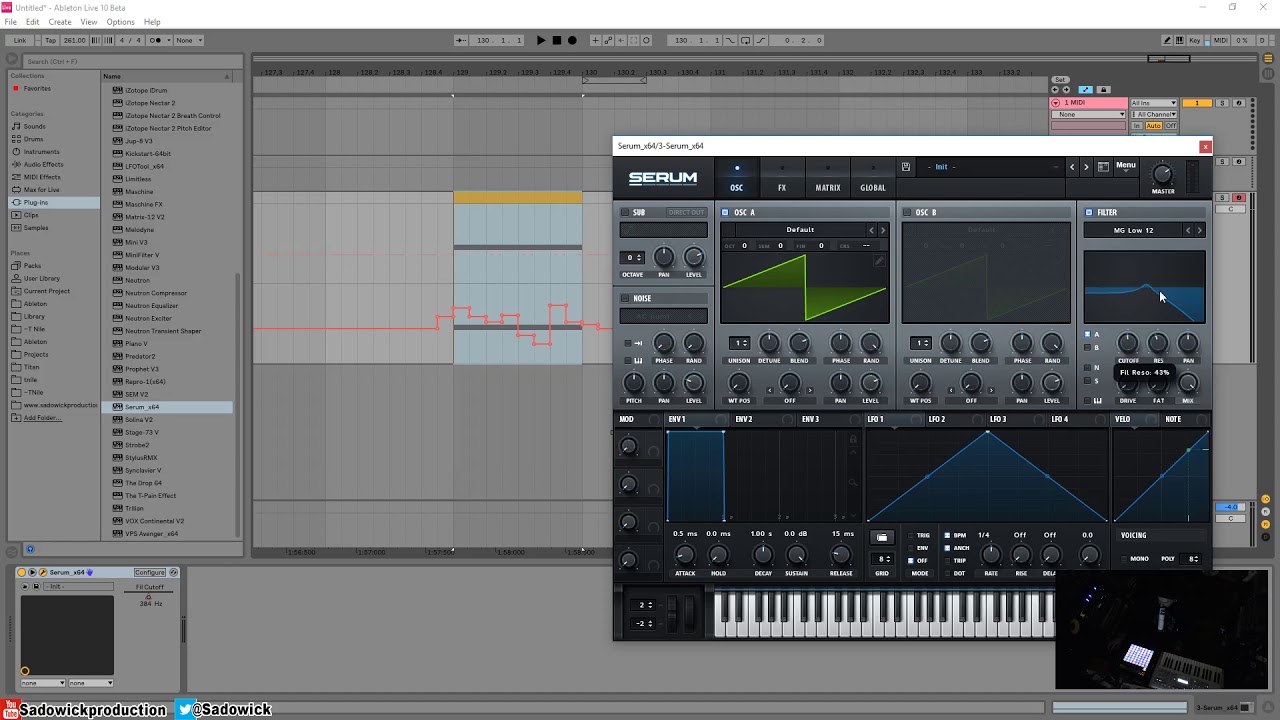Open the quantization dropdown set to None
1280x720 pixels.
[189, 40]
